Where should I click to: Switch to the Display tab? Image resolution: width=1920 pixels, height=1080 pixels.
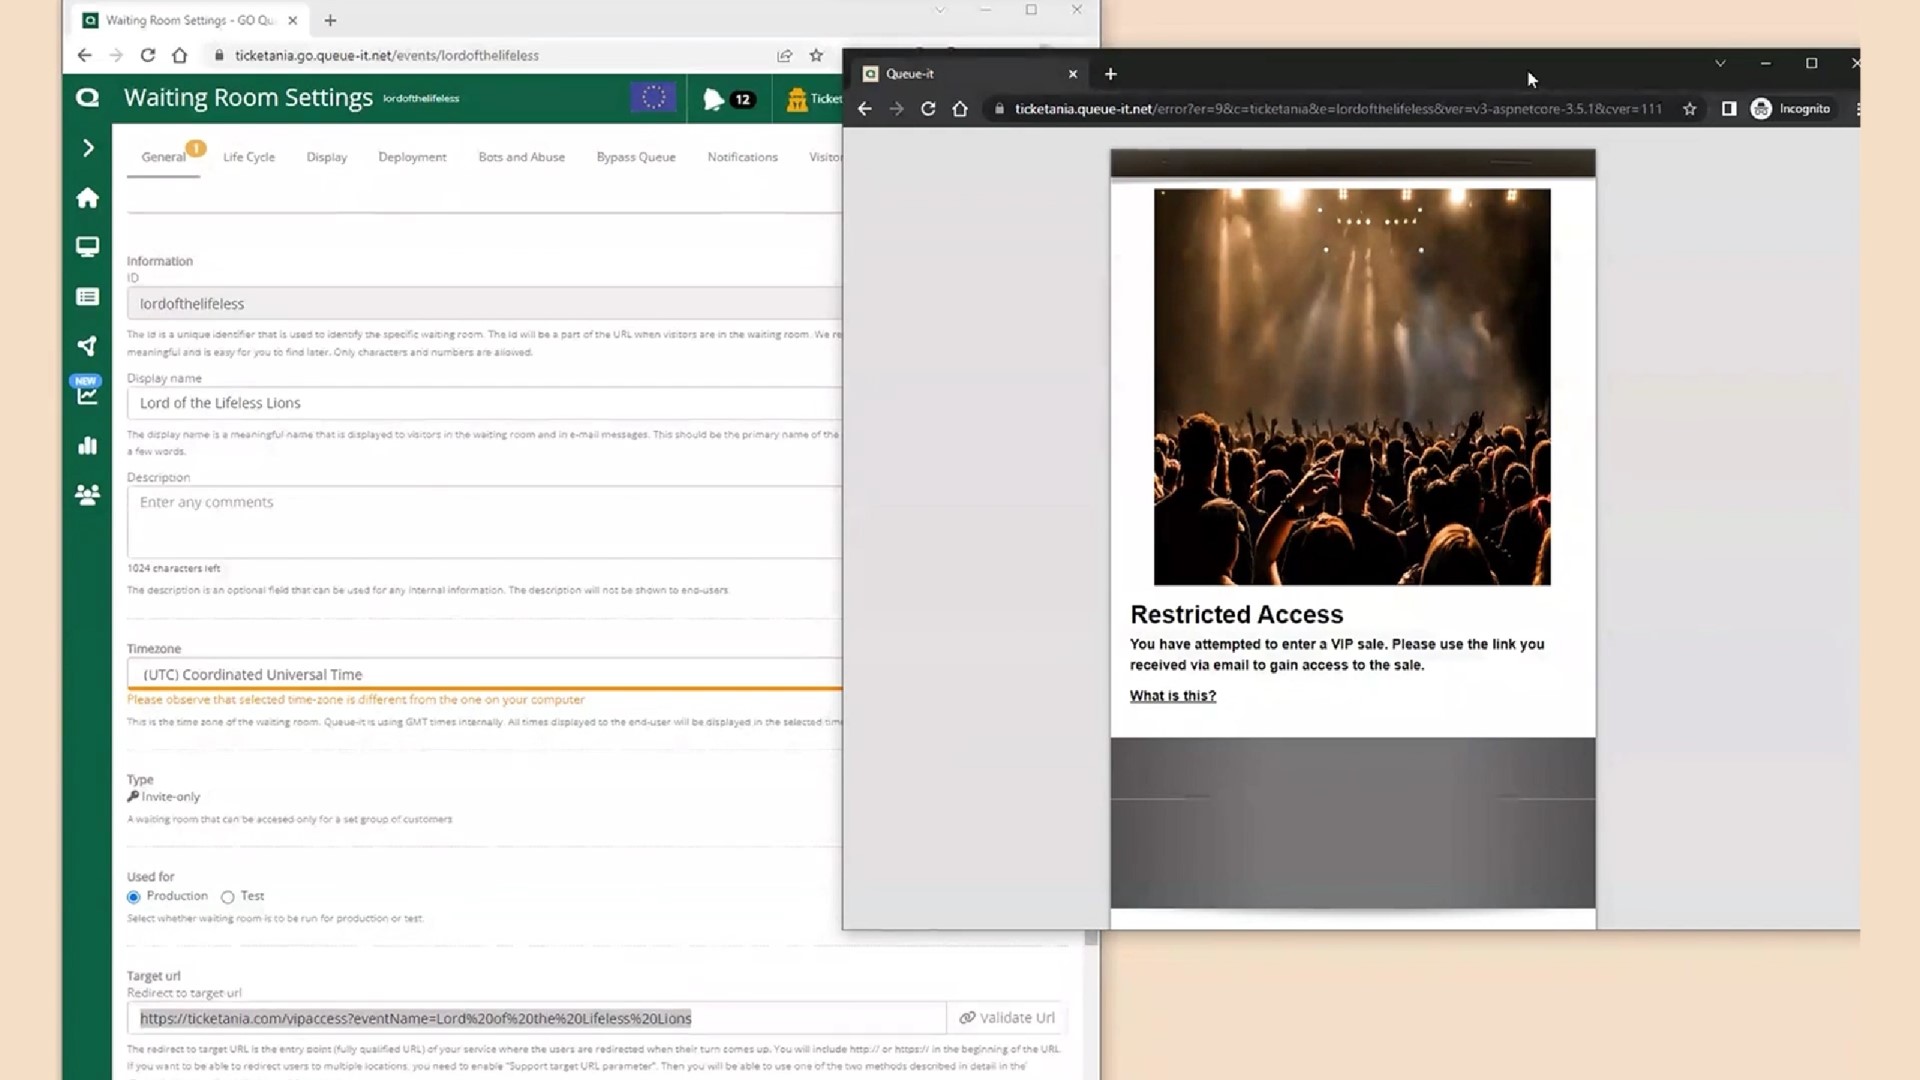[327, 157]
